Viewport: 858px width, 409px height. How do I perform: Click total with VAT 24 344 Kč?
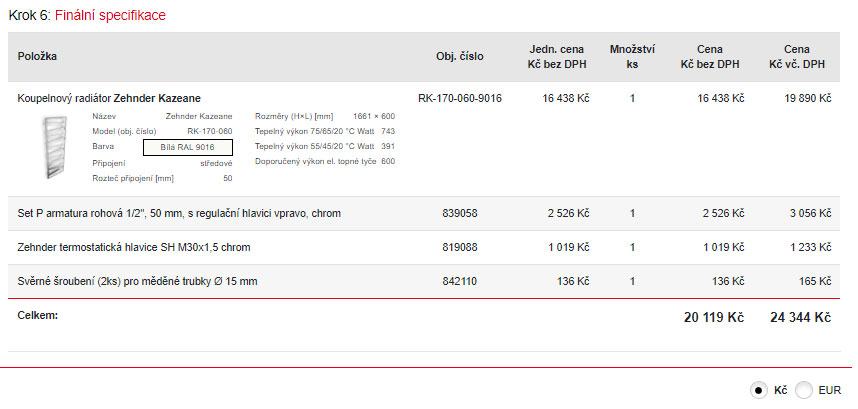point(801,318)
